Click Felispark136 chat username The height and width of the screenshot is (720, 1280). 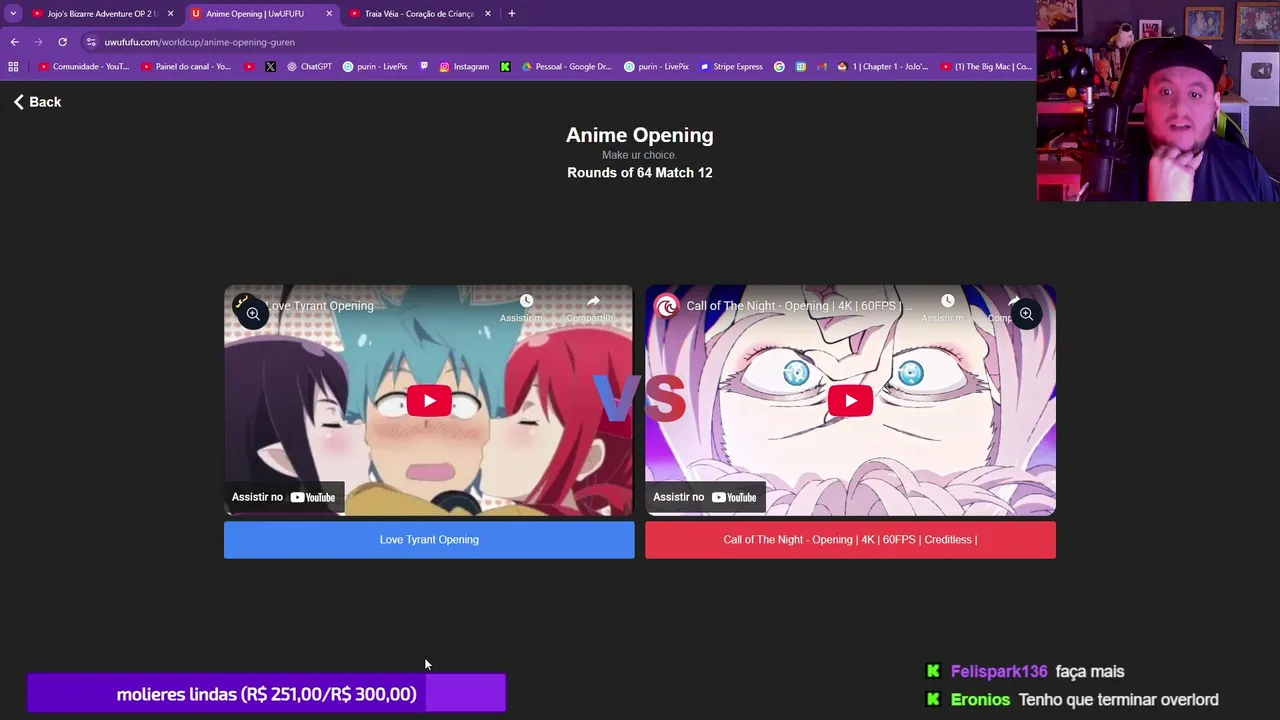click(999, 672)
